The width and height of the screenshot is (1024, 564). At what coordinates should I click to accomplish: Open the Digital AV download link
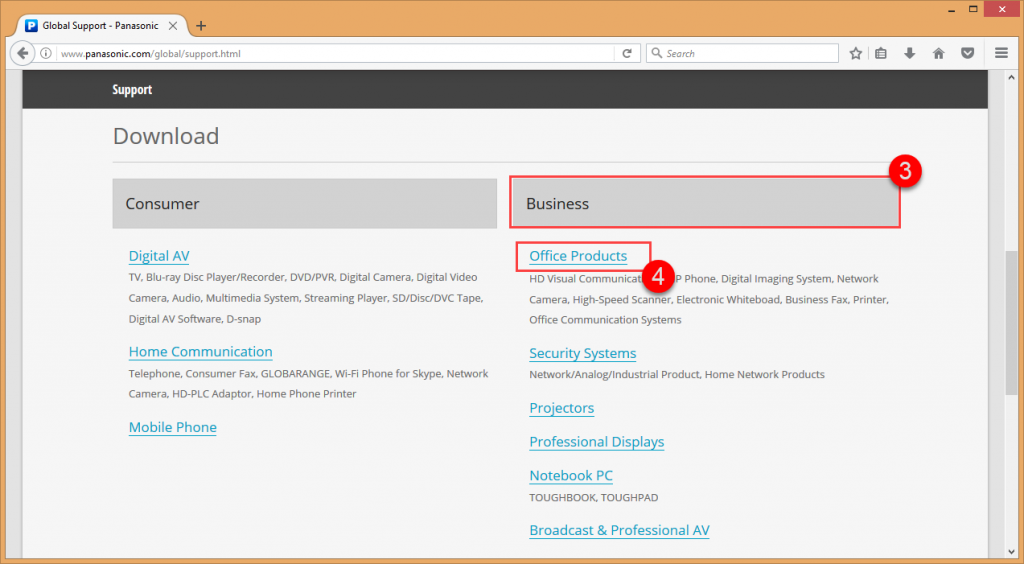(x=159, y=256)
